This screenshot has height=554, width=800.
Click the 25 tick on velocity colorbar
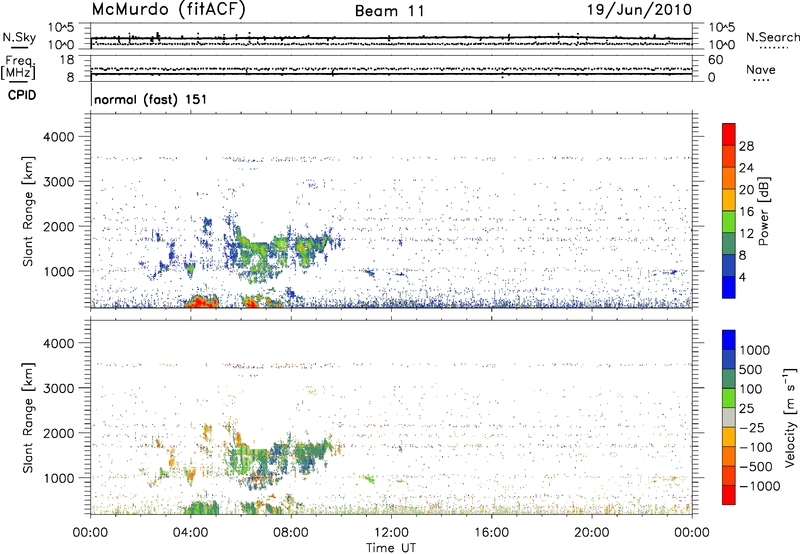pyautogui.click(x=747, y=408)
